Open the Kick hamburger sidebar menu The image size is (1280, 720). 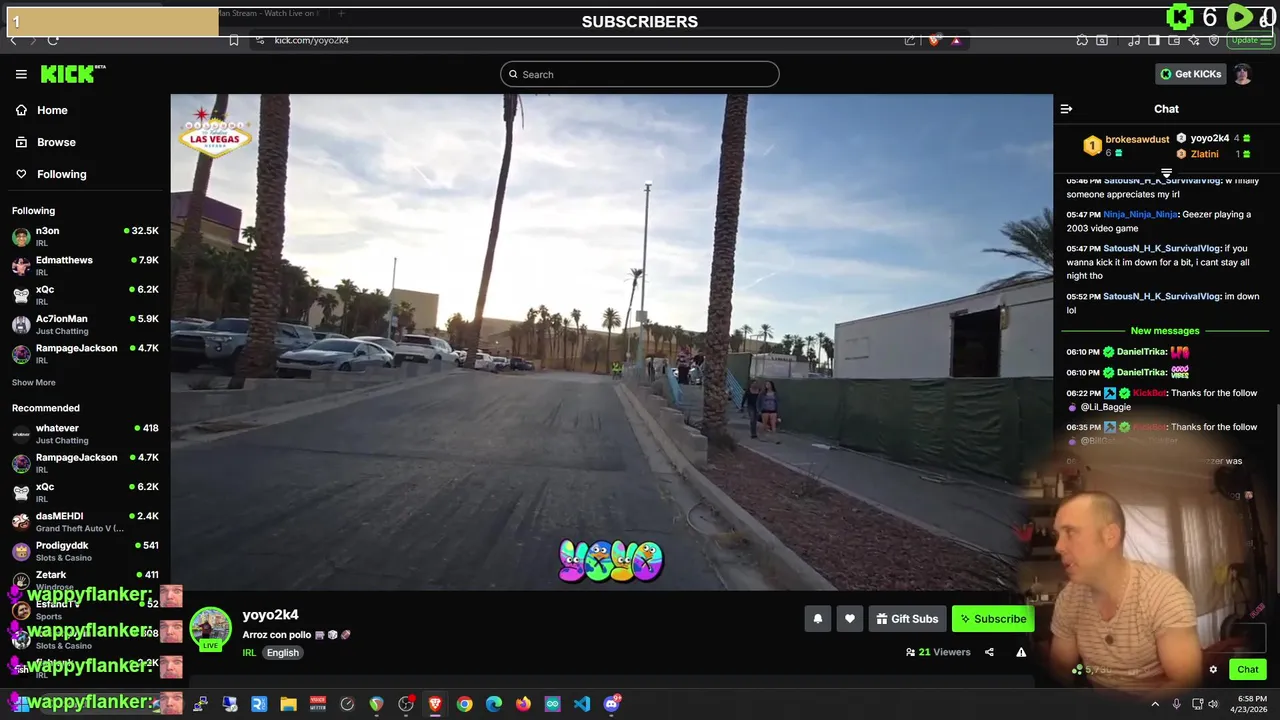21,74
